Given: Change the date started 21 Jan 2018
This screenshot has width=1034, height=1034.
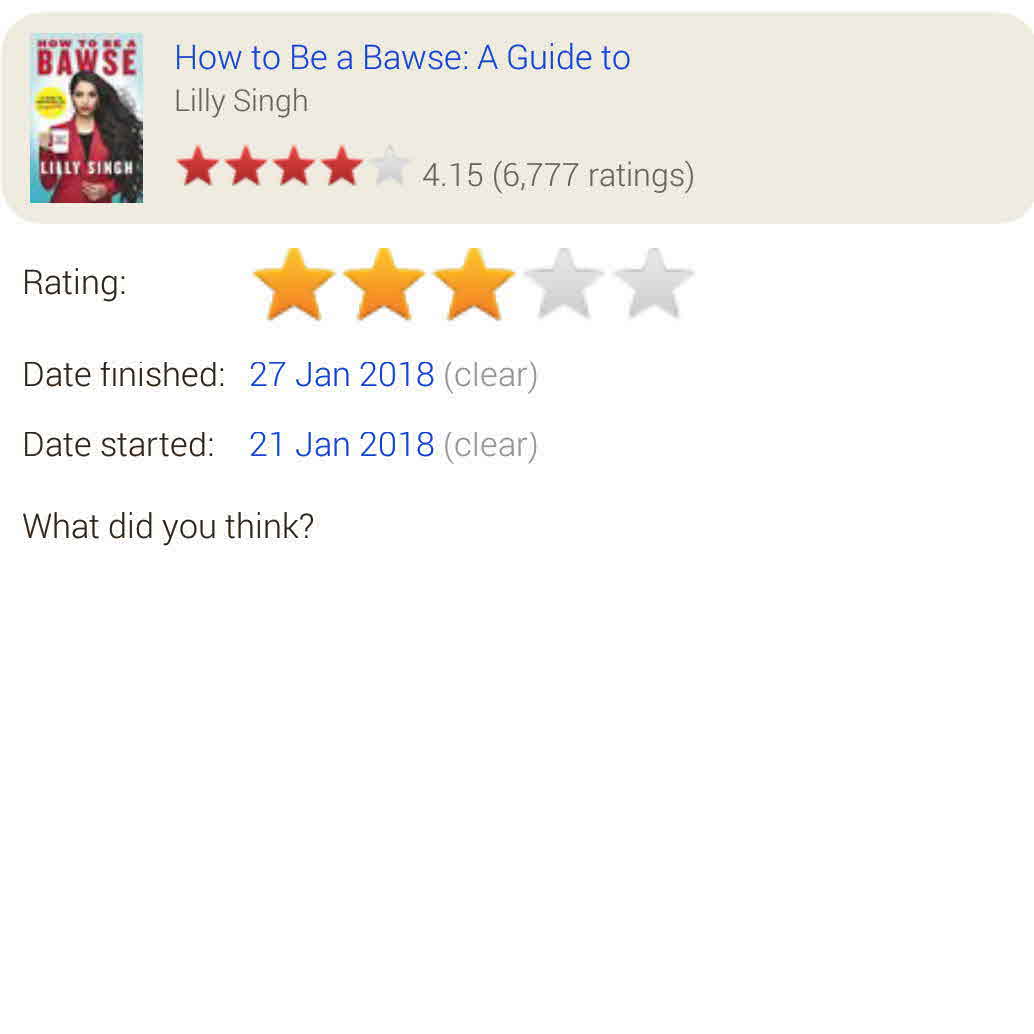Looking at the screenshot, I should pos(342,444).
